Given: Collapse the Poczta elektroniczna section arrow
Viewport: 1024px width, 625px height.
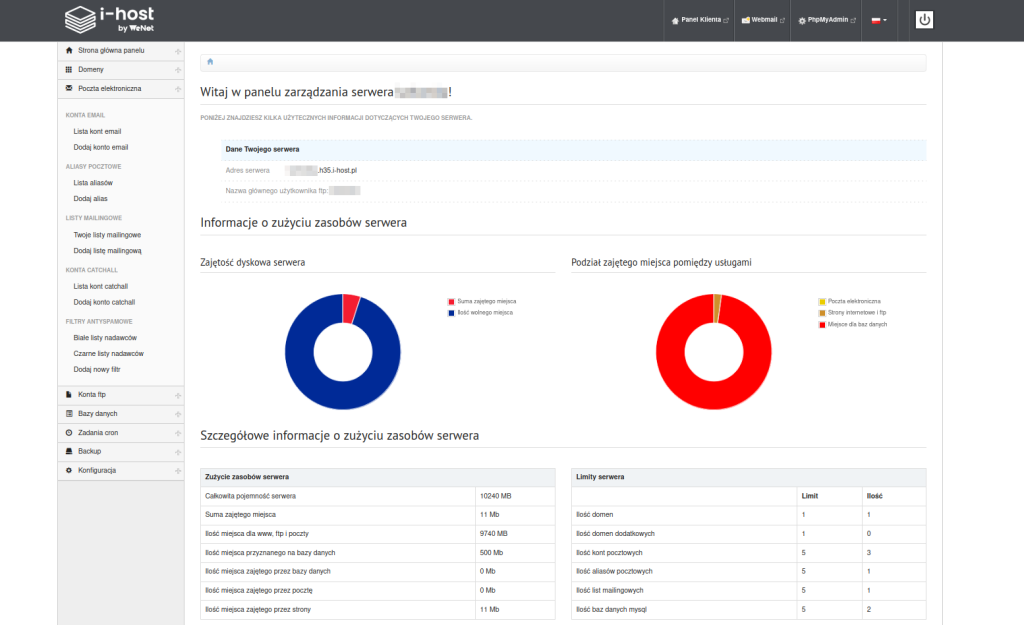Looking at the screenshot, I should click(x=177, y=88).
